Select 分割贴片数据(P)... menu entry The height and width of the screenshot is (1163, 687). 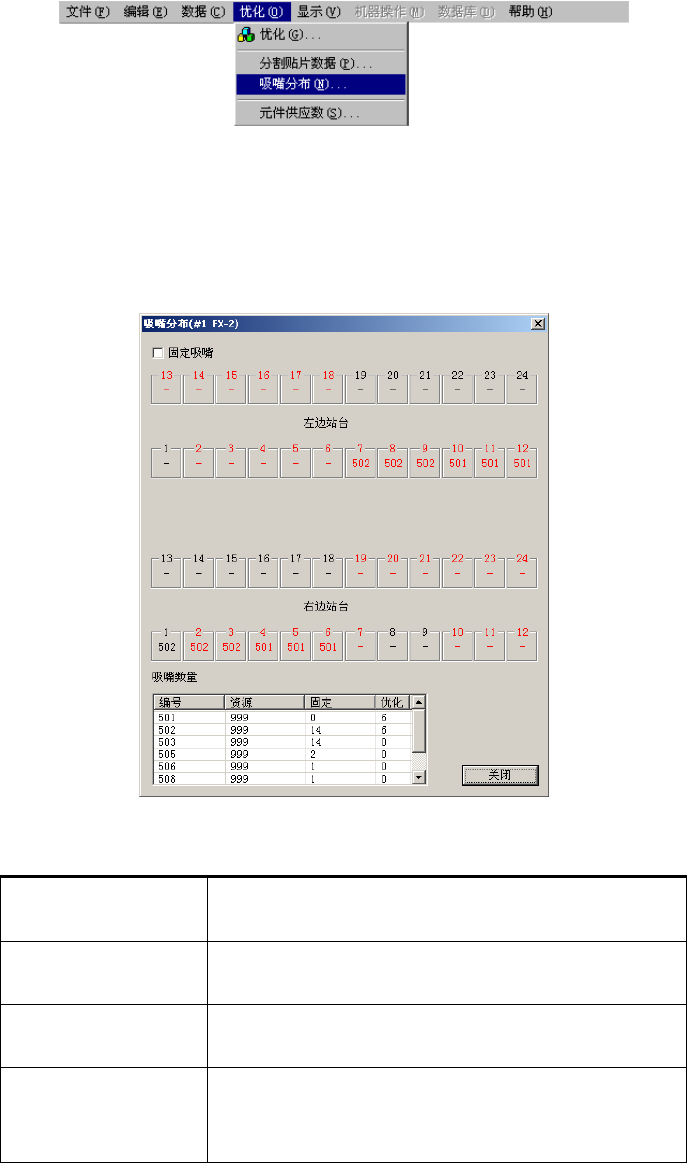[x=321, y=64]
